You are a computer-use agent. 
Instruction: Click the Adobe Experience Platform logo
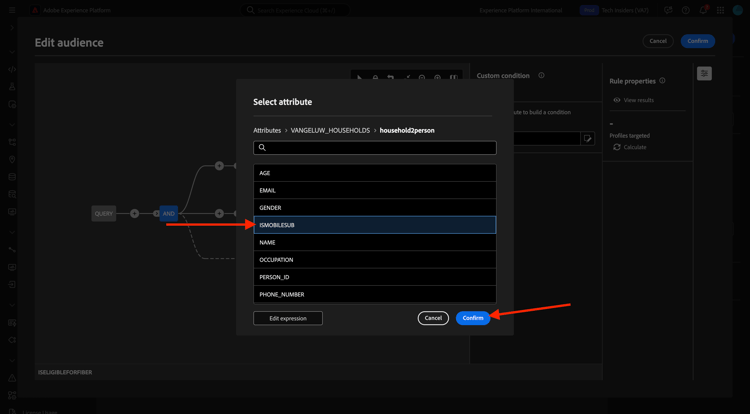[x=35, y=10]
